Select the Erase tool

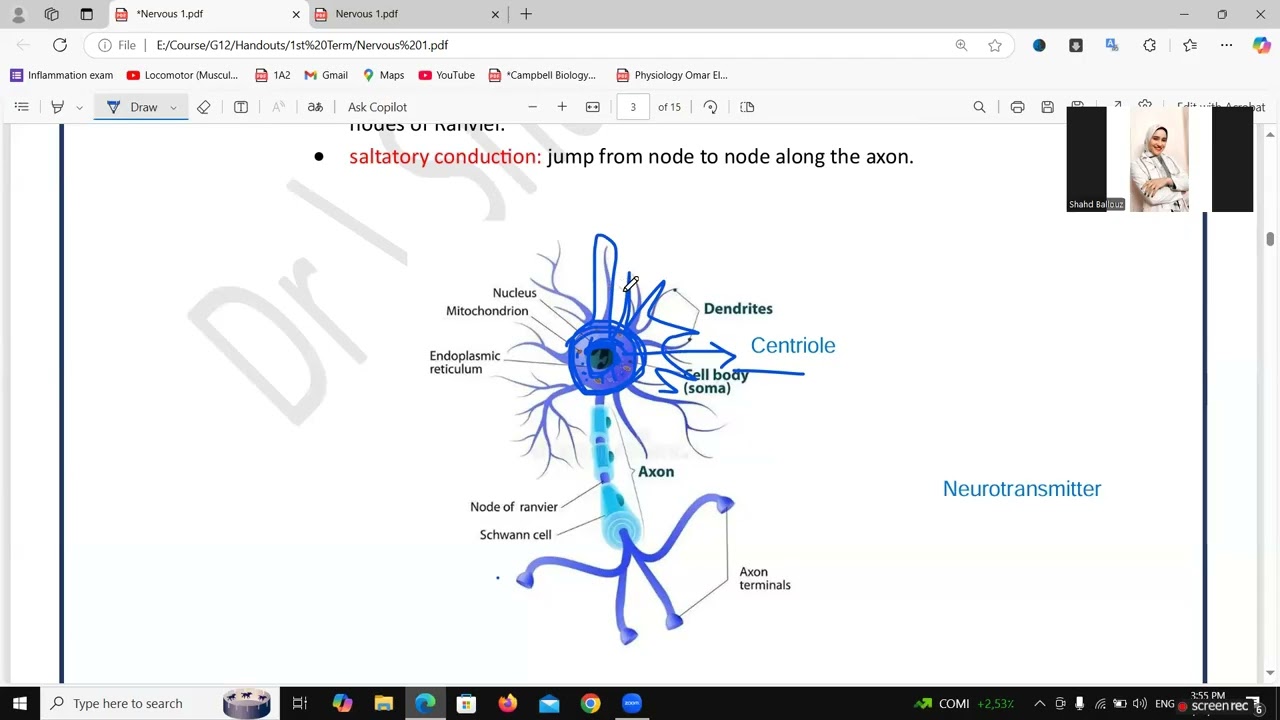click(204, 107)
